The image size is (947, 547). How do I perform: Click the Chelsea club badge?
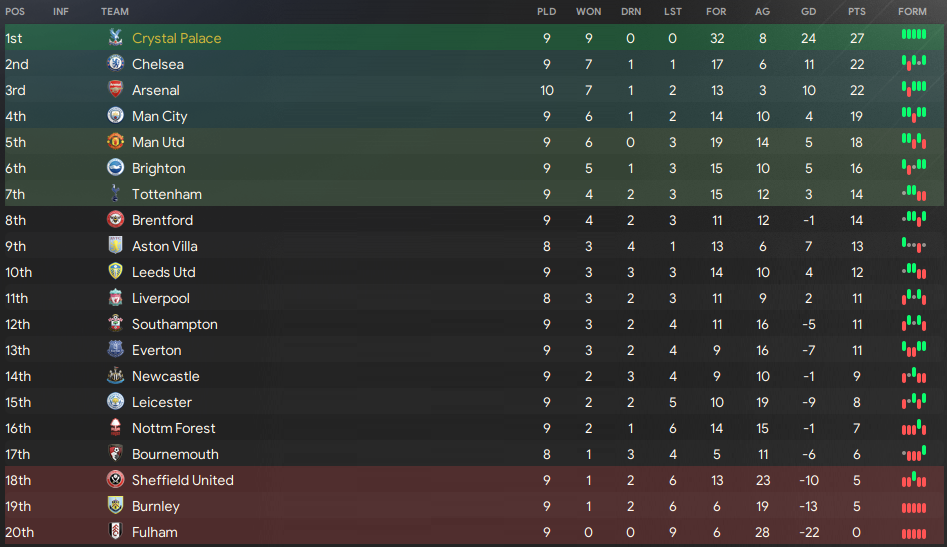tap(115, 63)
